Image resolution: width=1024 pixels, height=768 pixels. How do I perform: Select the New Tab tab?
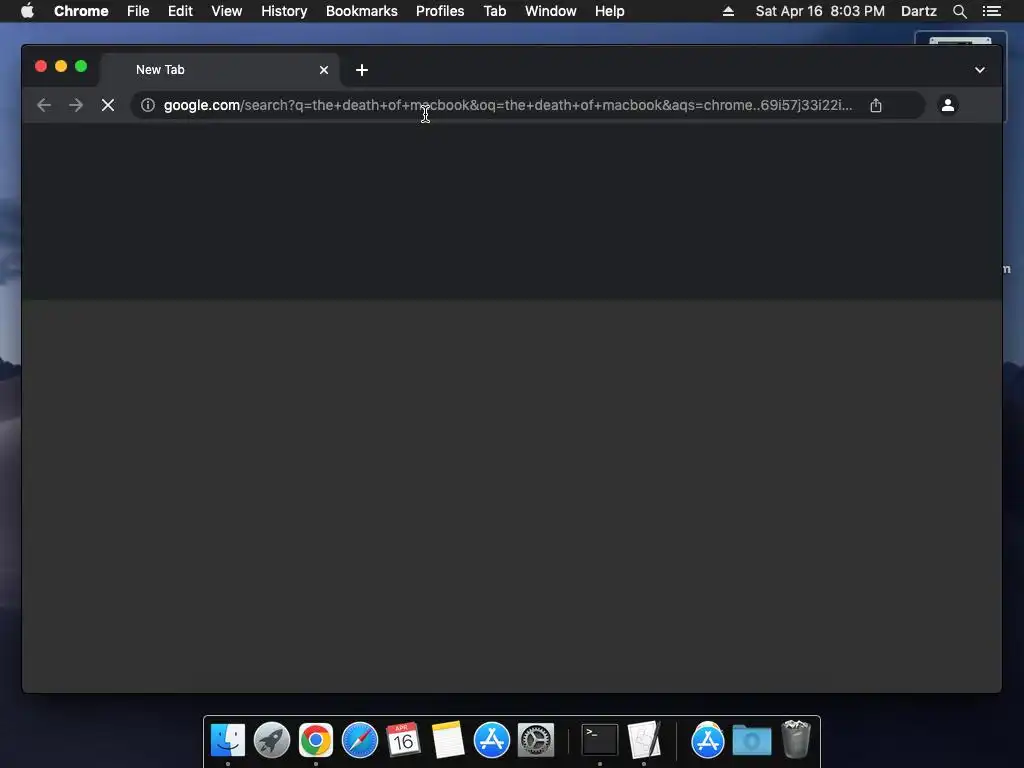219,70
